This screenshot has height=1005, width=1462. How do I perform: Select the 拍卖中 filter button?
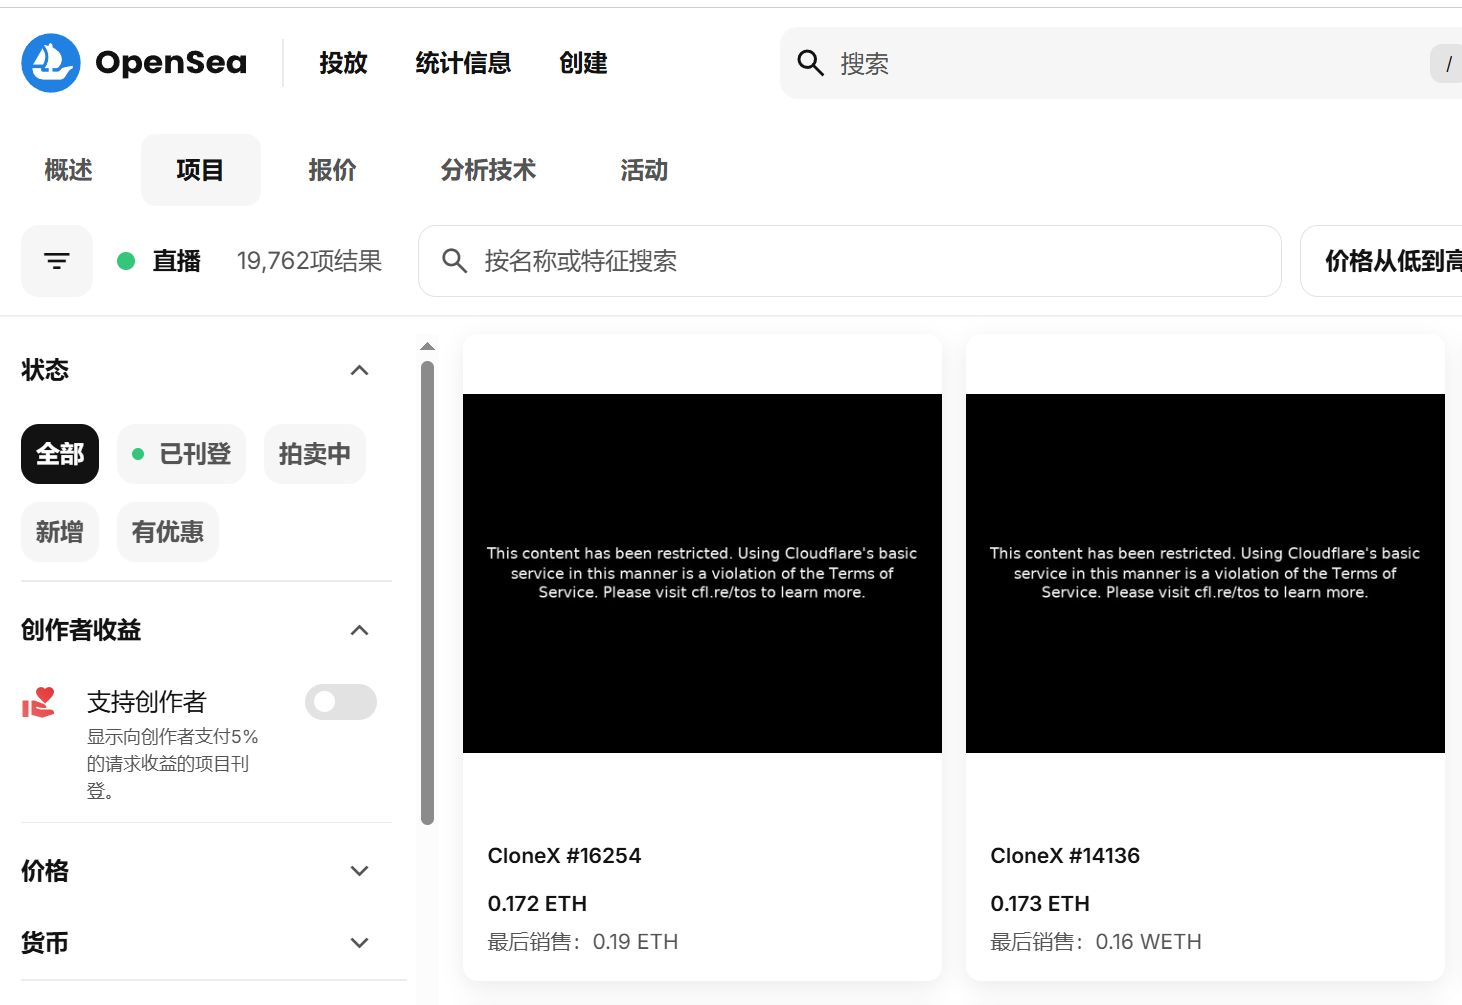pyautogui.click(x=314, y=454)
